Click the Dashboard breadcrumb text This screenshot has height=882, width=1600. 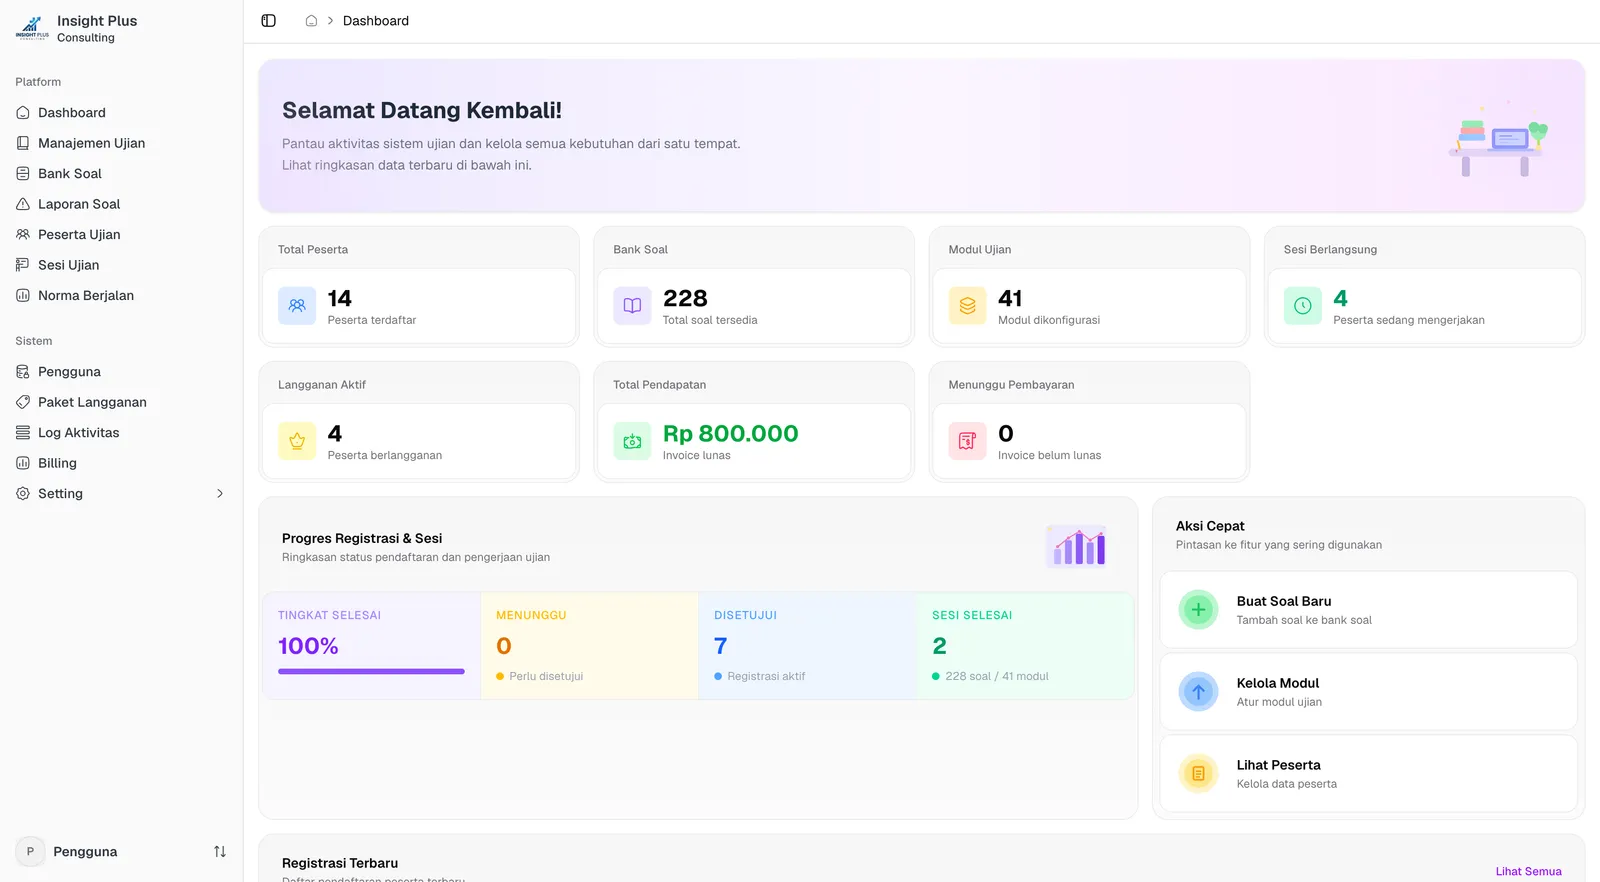376,21
